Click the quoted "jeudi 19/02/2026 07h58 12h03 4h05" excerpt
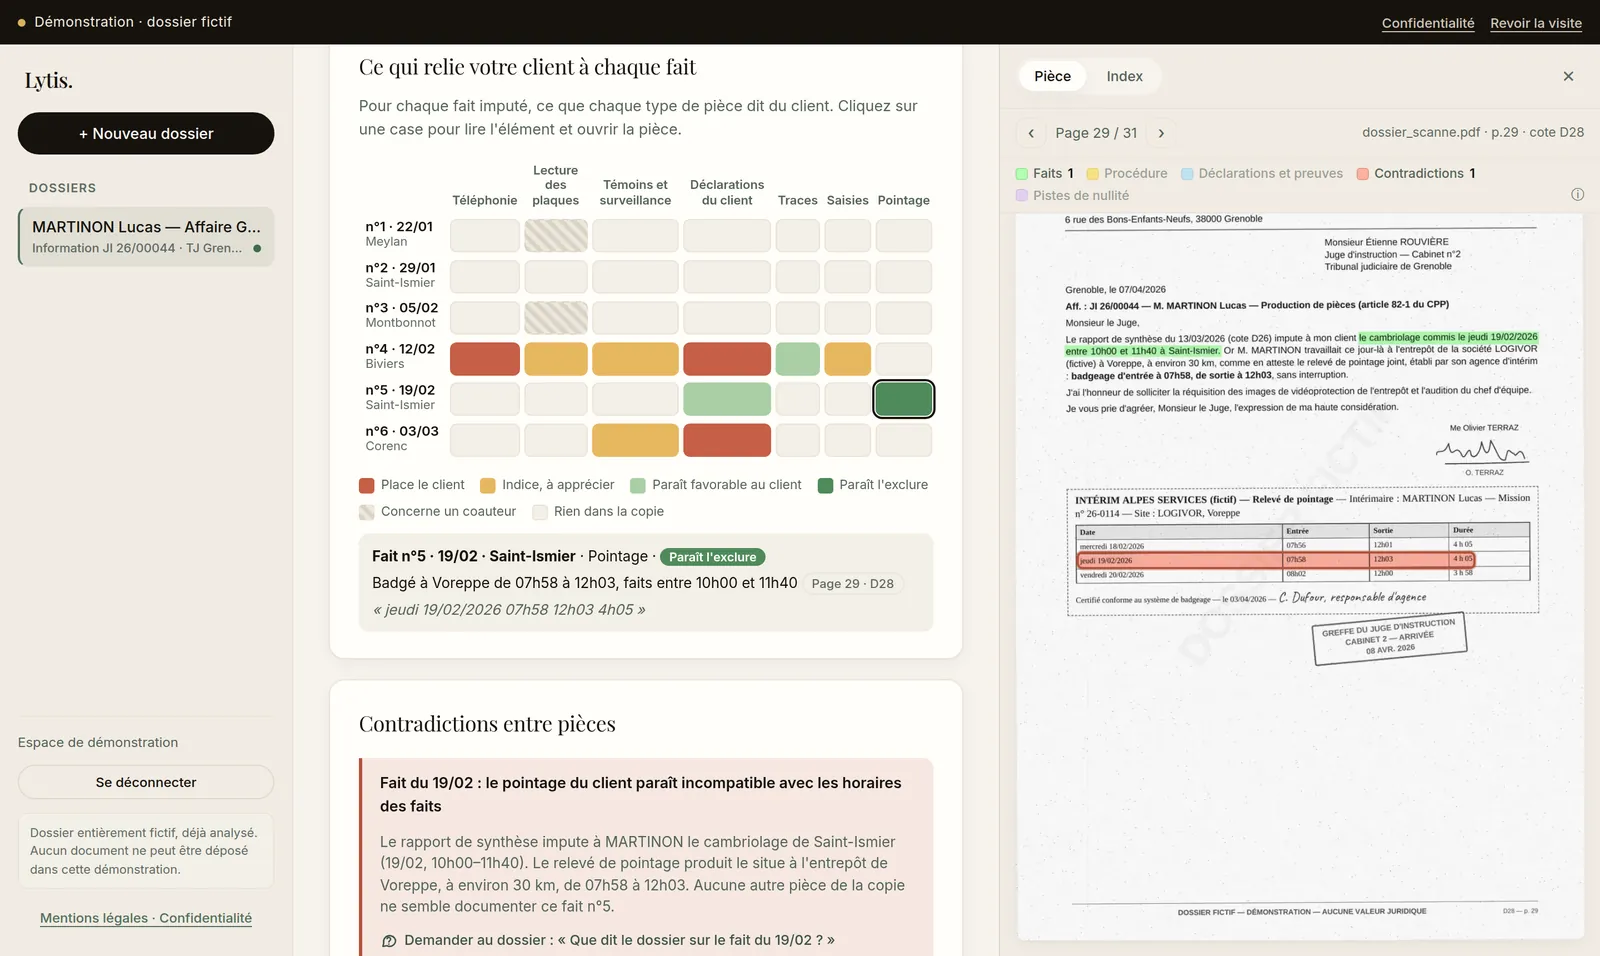This screenshot has width=1600, height=956. [509, 610]
